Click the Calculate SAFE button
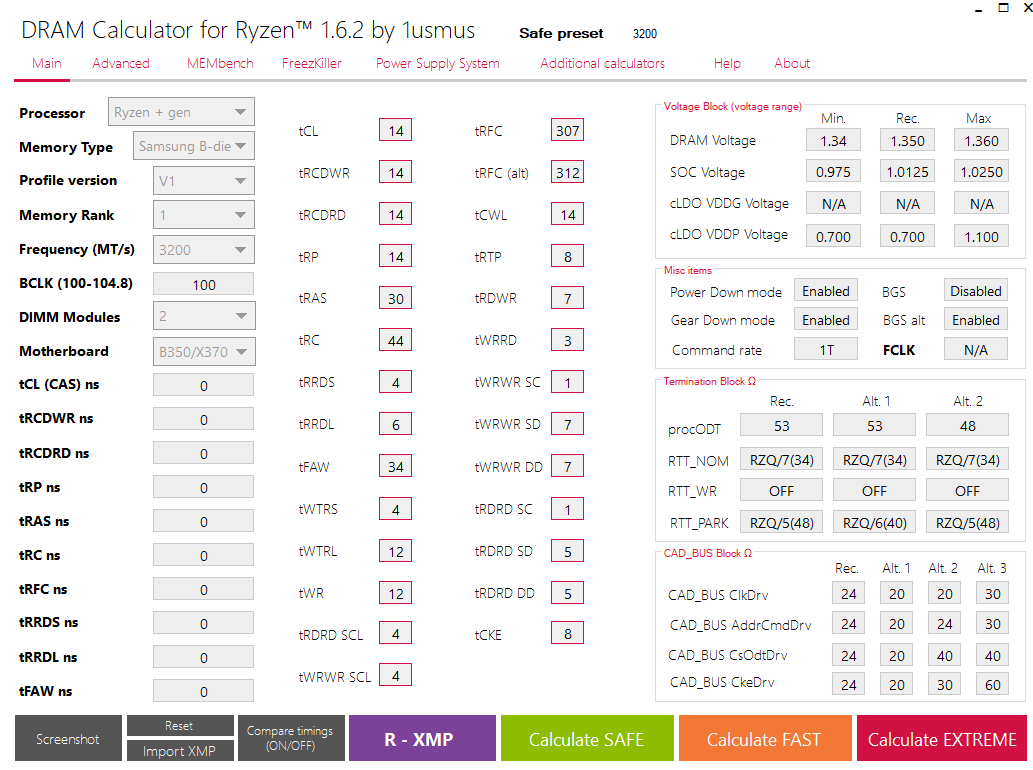Viewport: 1033px width, 770px height. coord(586,738)
